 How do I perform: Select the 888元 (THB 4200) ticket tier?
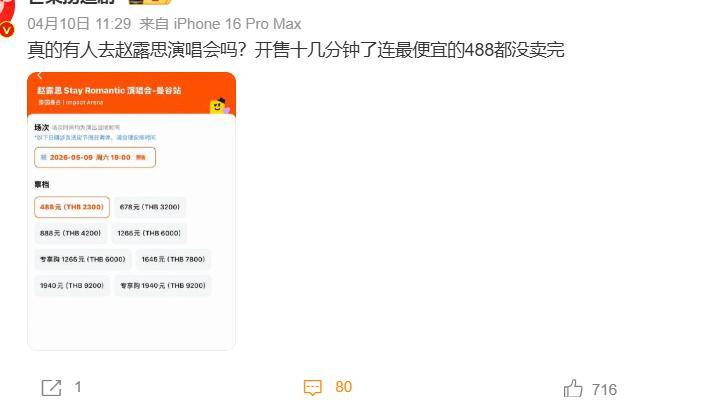click(70, 233)
